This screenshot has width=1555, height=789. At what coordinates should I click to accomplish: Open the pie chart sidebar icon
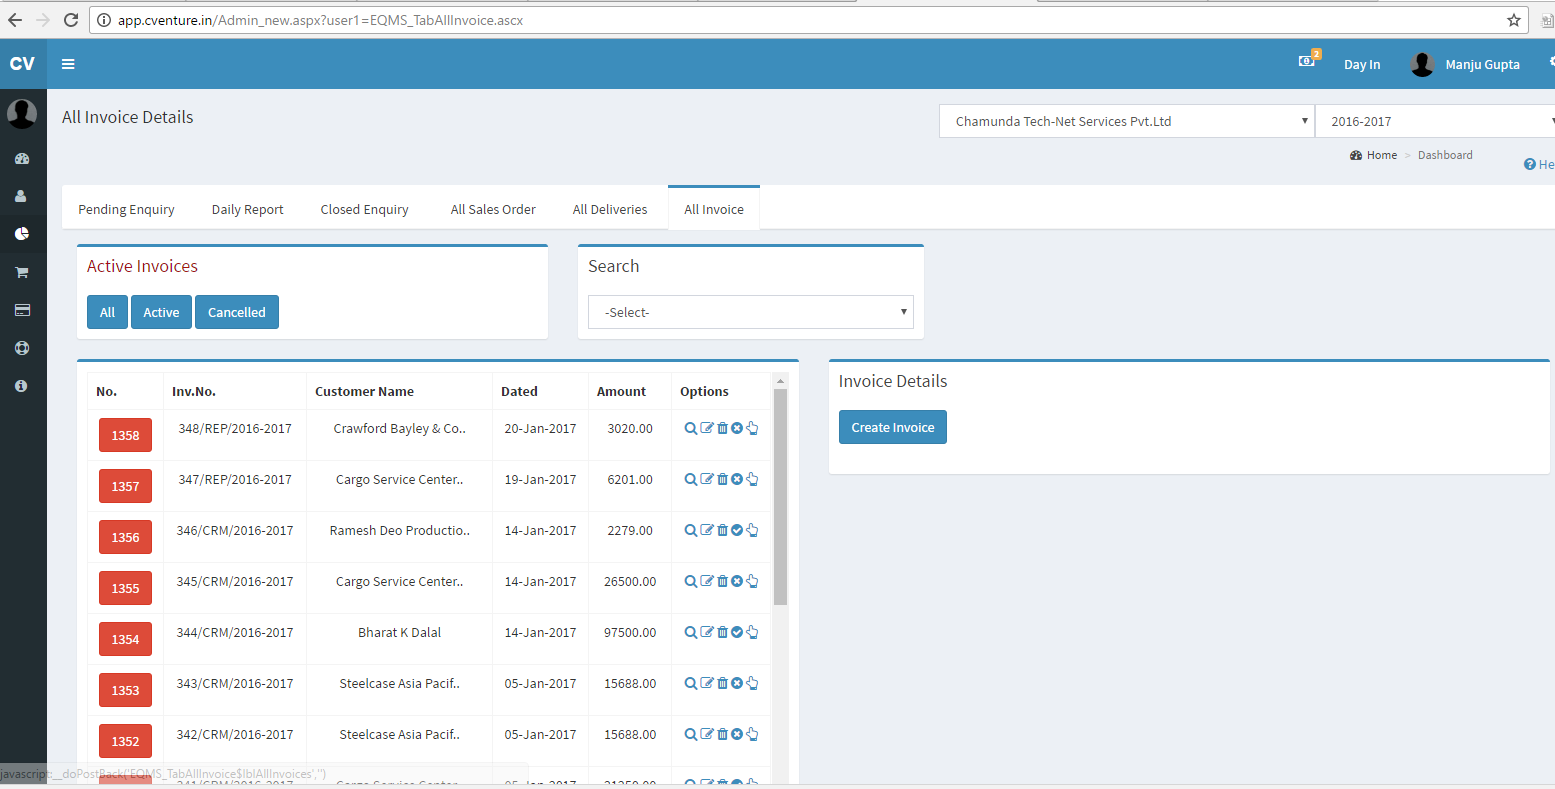21,234
